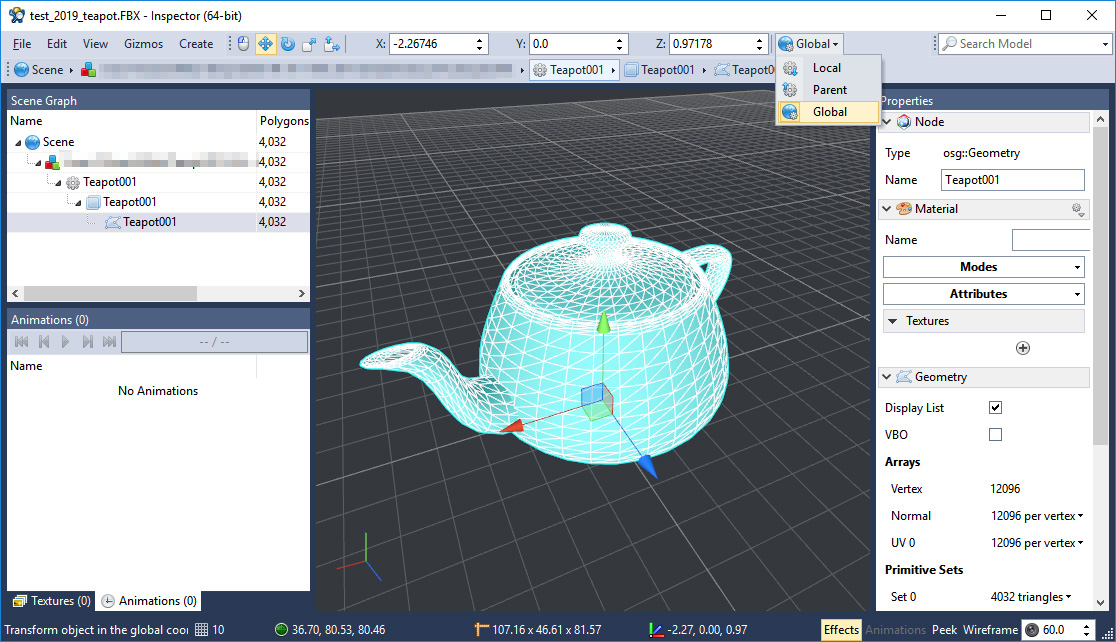This screenshot has height=642, width=1116.
Task: Activate the Move gizmo tool
Action: pyautogui.click(x=266, y=44)
